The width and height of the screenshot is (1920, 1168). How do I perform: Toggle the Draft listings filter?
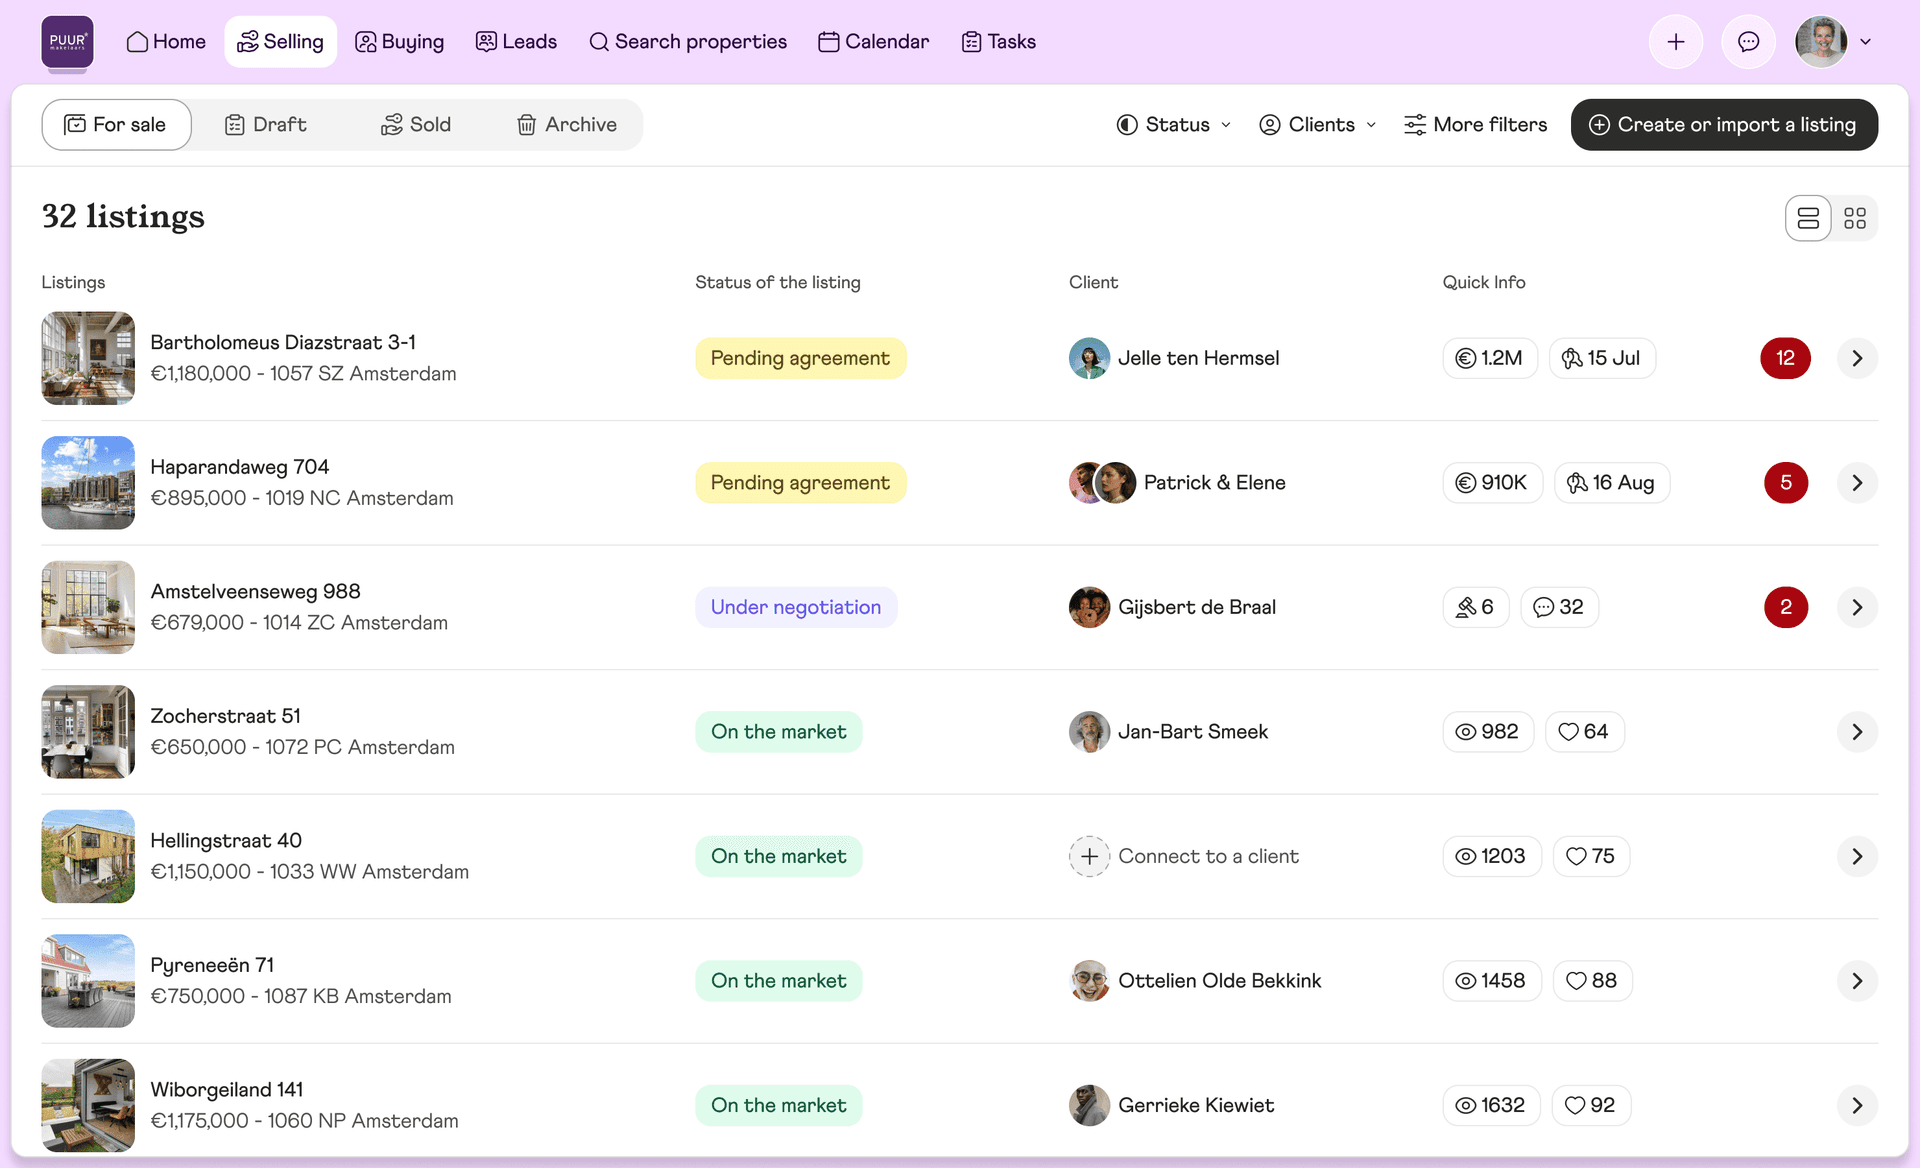click(265, 124)
